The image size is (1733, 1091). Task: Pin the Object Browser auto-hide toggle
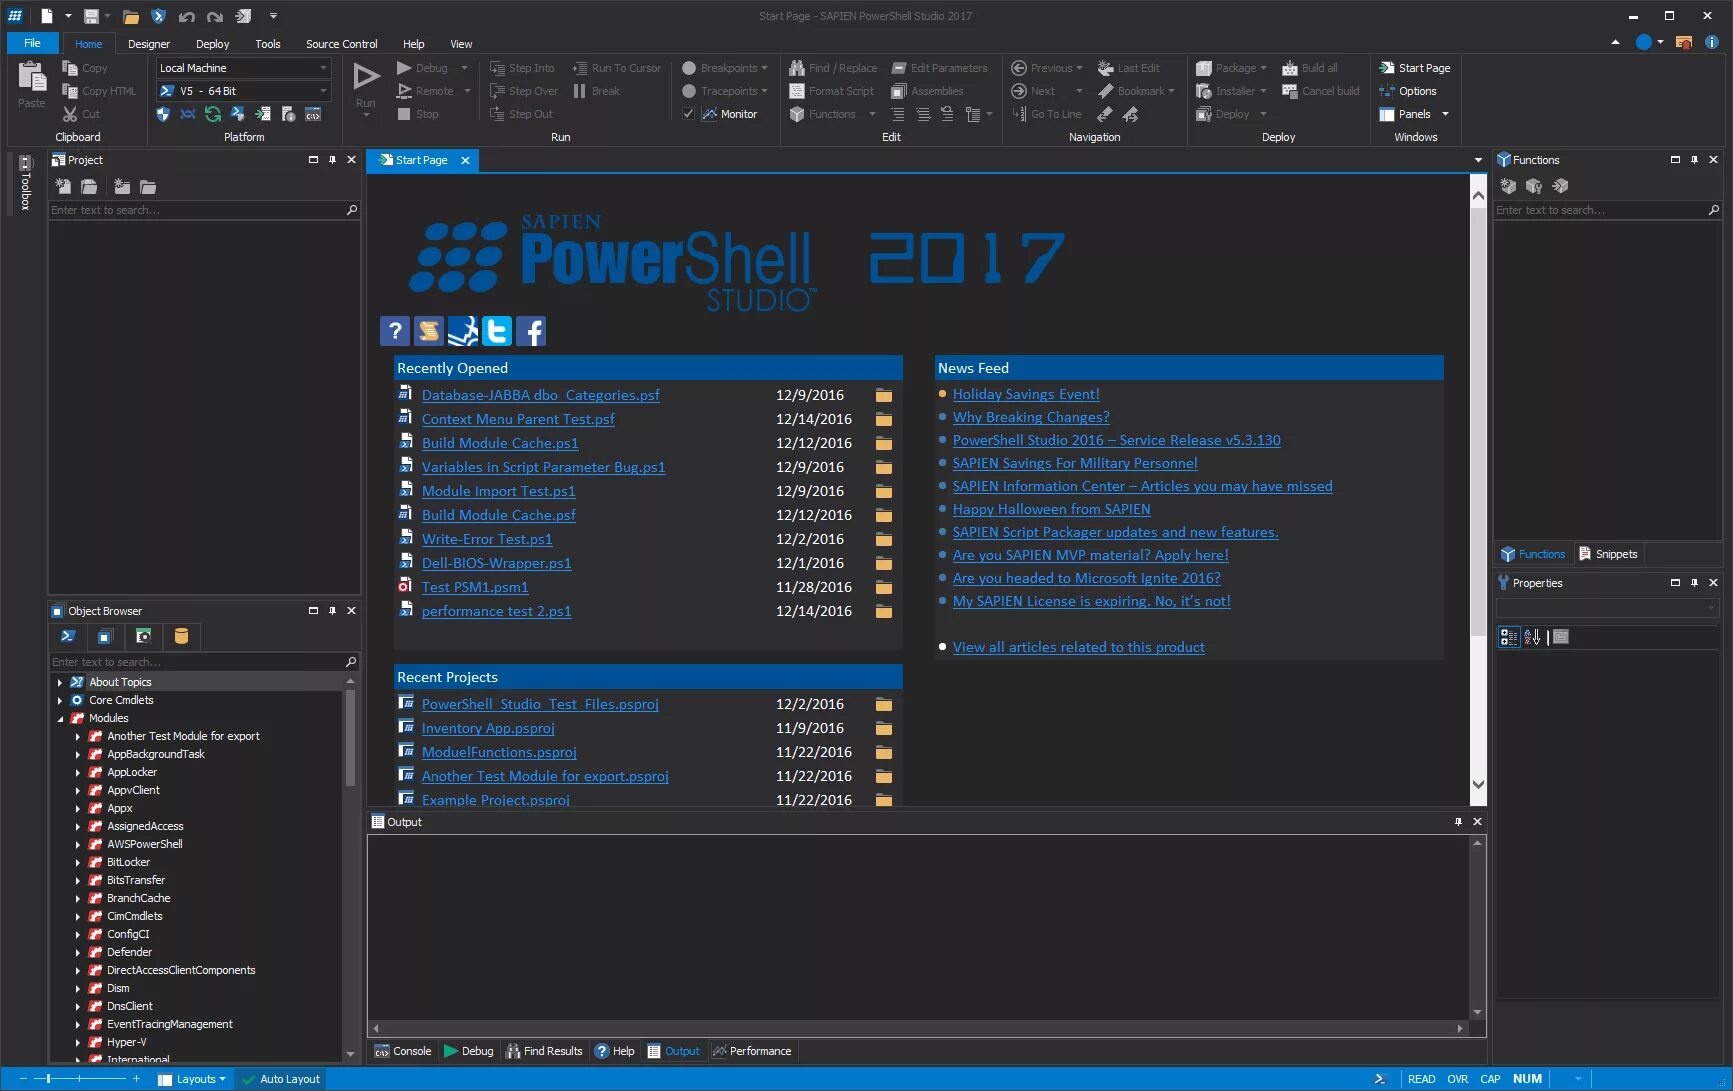click(332, 611)
